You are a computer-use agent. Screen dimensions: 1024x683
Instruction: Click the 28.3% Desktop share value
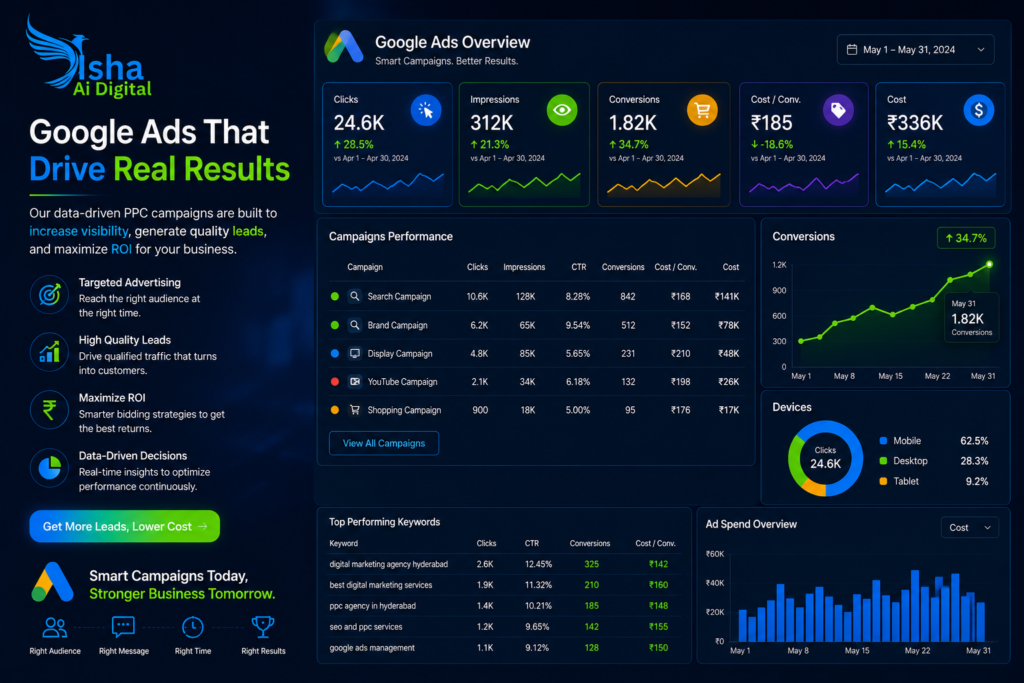(974, 461)
